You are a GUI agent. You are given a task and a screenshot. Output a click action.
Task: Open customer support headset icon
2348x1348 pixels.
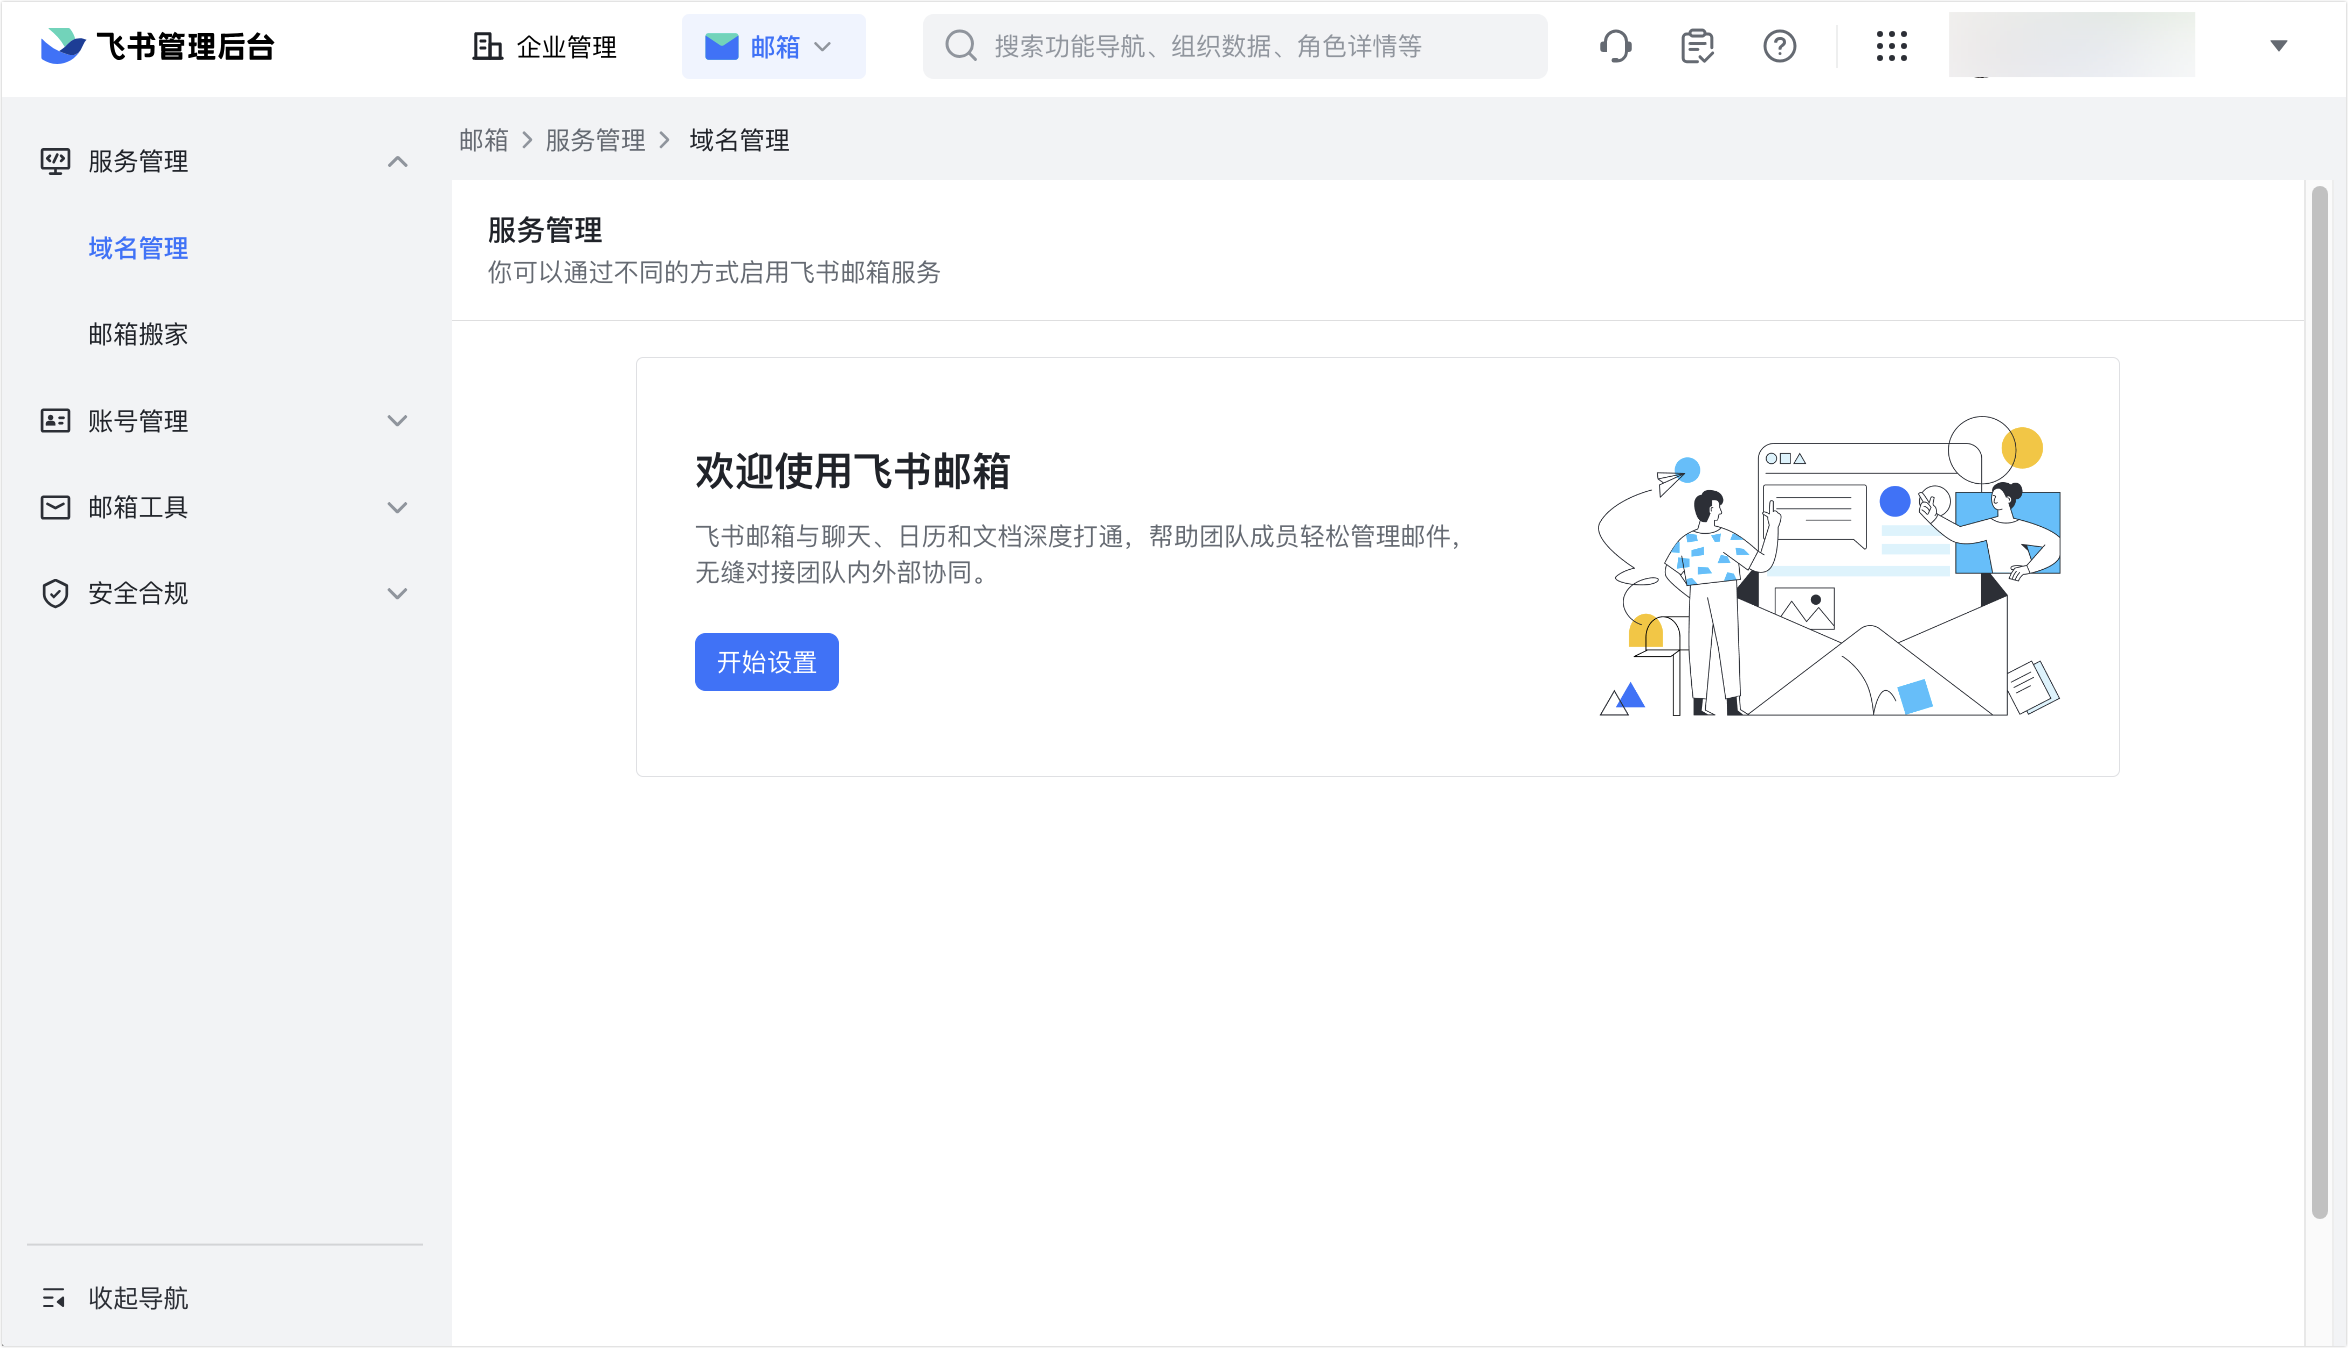(1615, 46)
